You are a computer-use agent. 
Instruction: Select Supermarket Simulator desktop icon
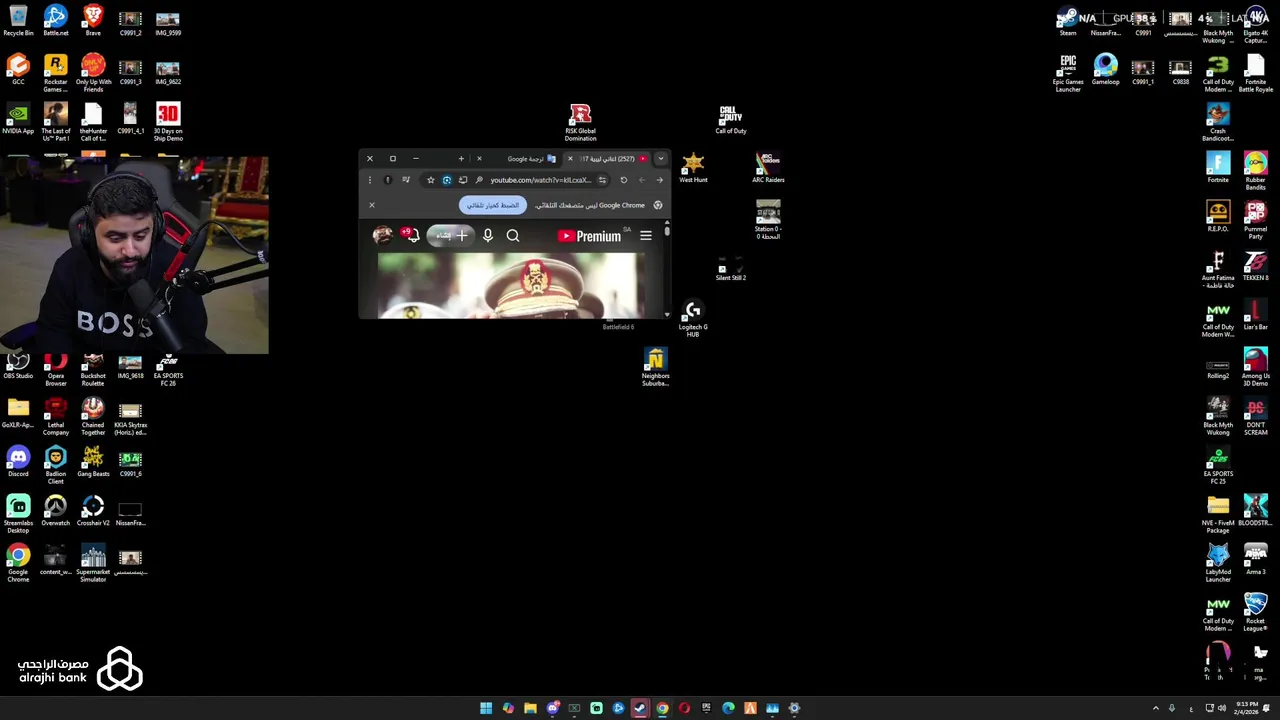tap(93, 564)
